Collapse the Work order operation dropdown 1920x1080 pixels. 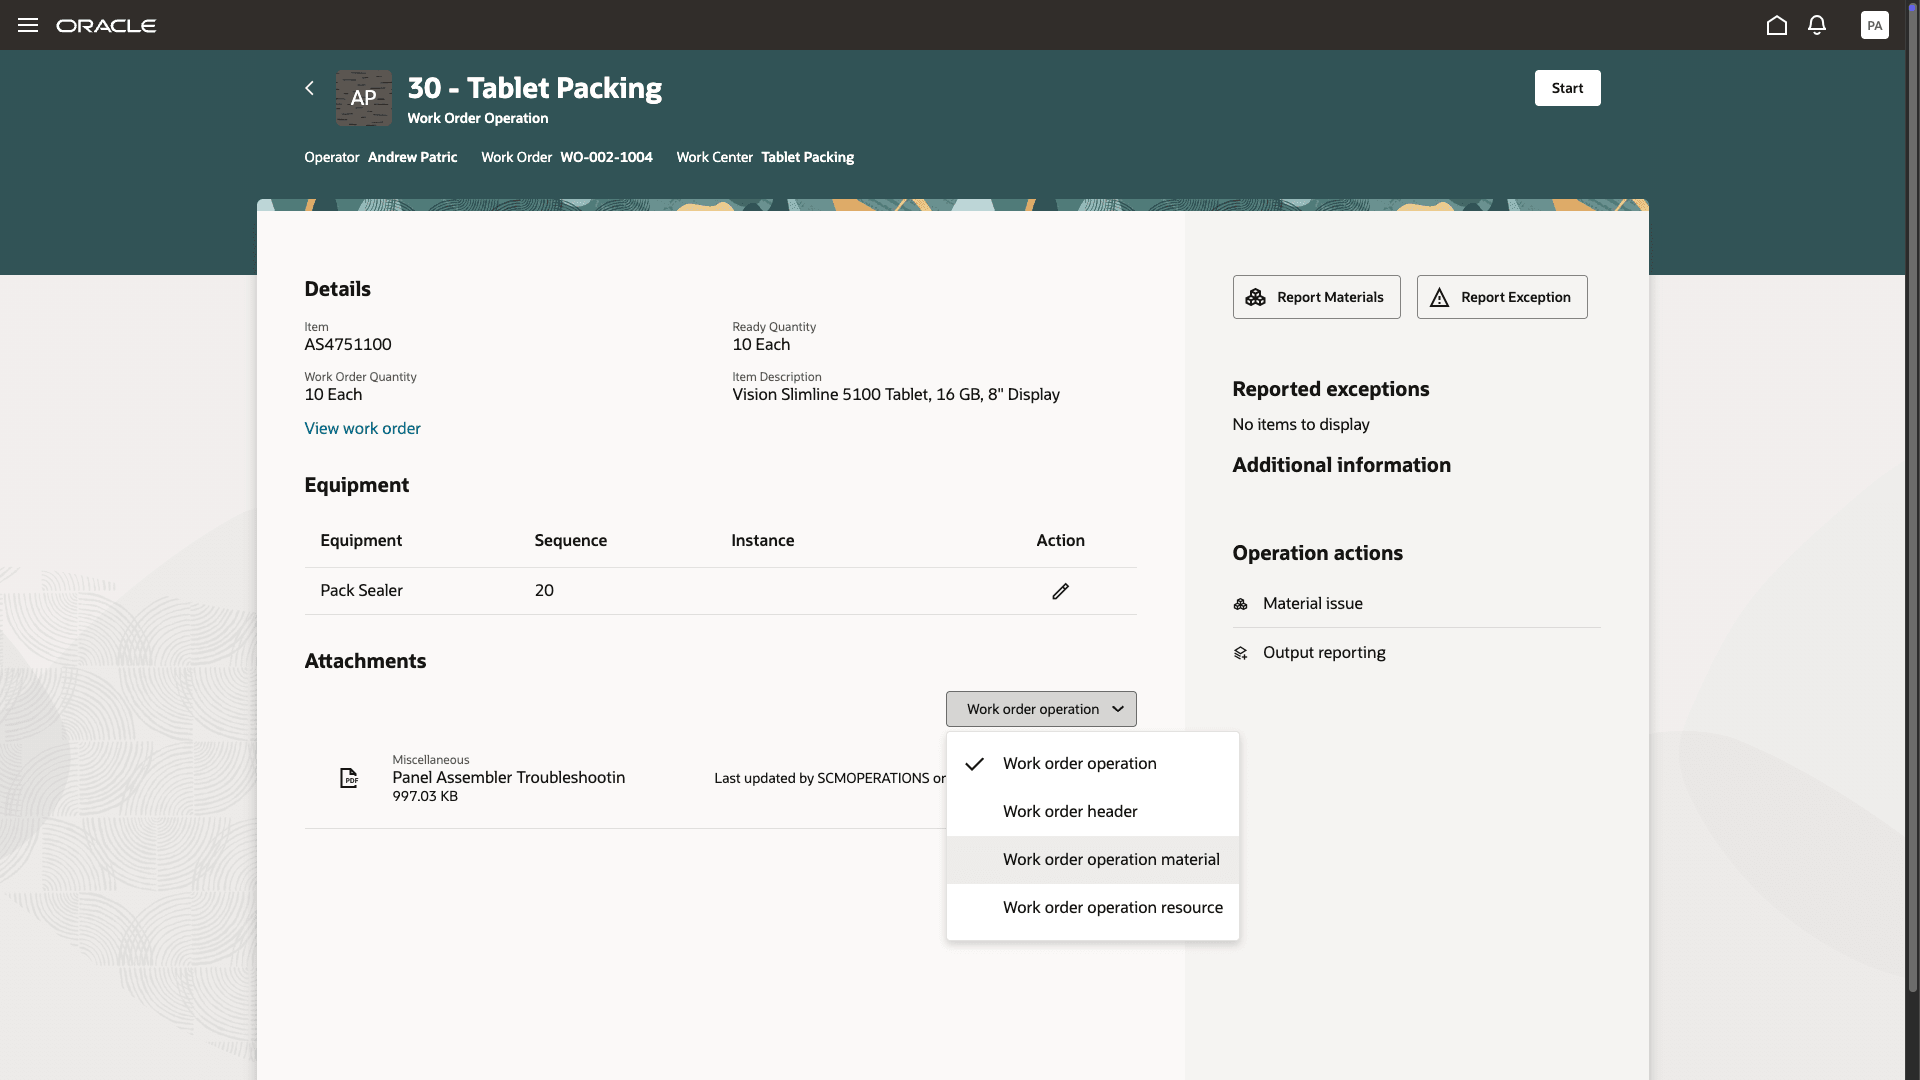pyautogui.click(x=1040, y=708)
